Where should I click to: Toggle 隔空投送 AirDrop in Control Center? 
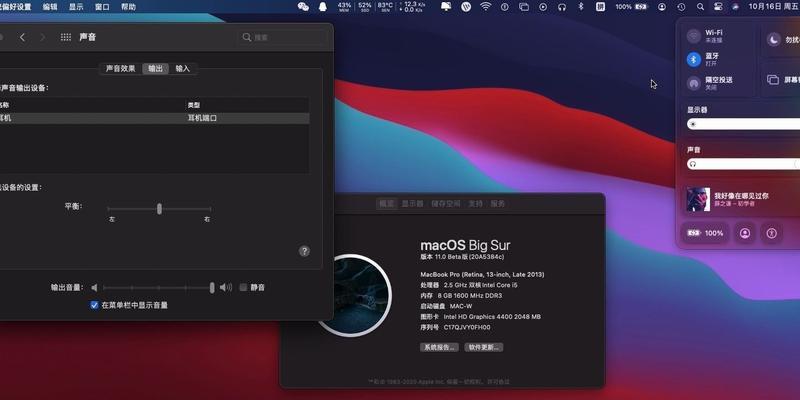click(x=693, y=83)
